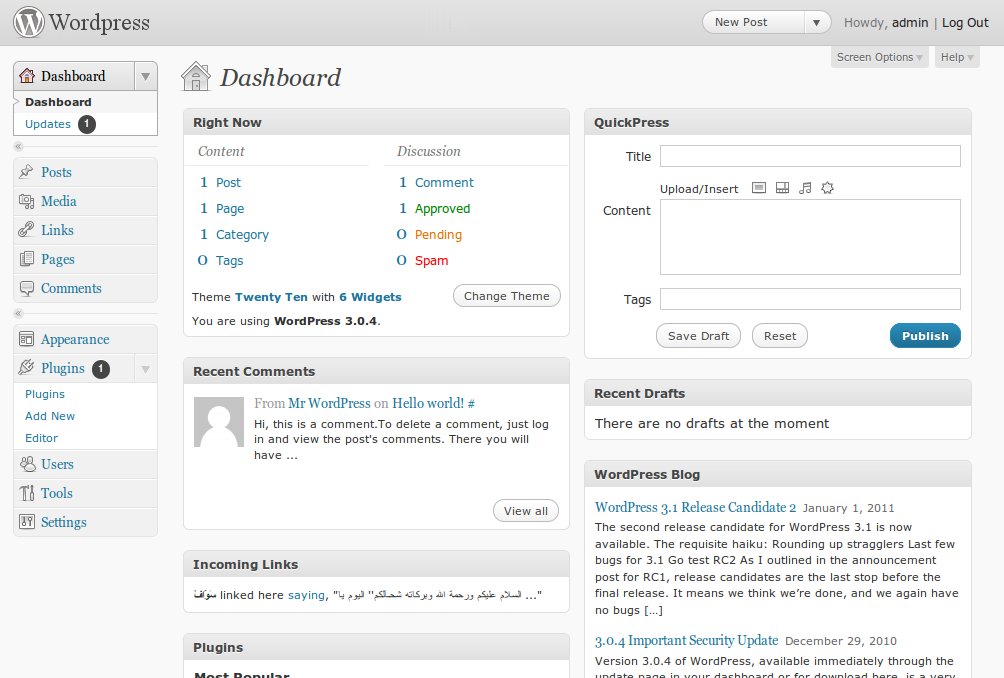Image resolution: width=1004 pixels, height=678 pixels.
Task: Open the Links menu
Action: [58, 230]
